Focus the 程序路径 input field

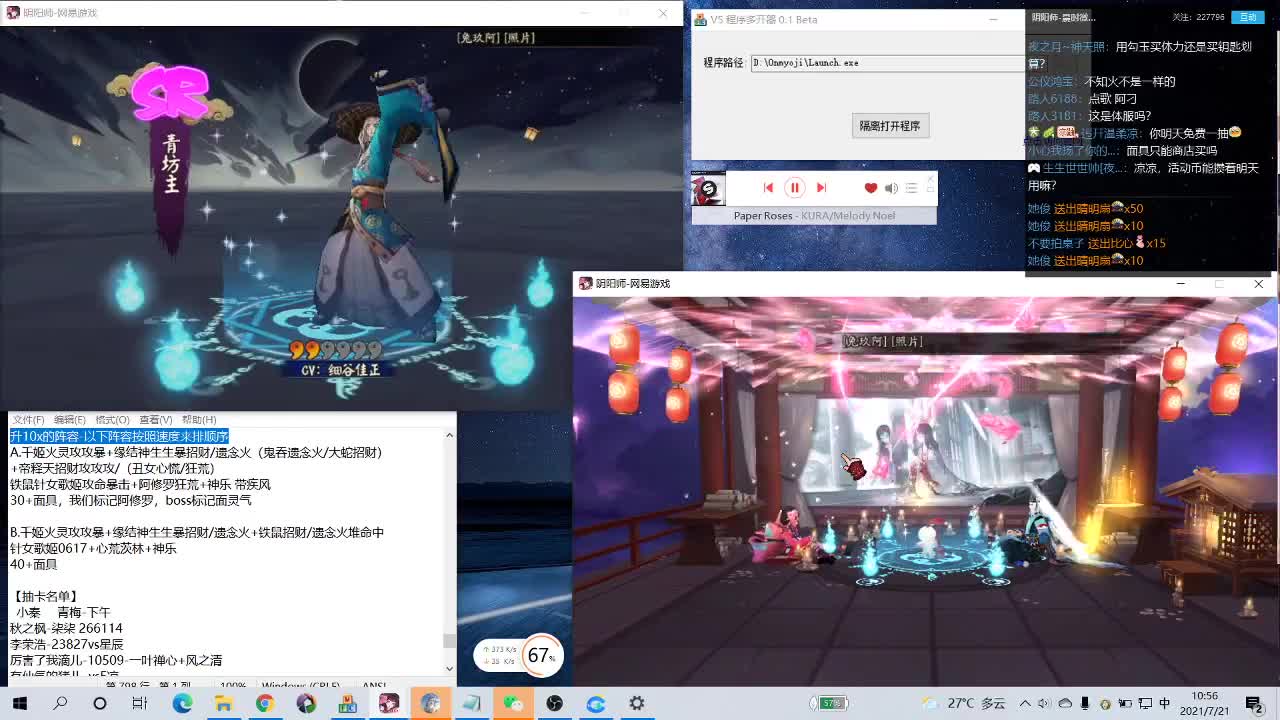pos(887,63)
